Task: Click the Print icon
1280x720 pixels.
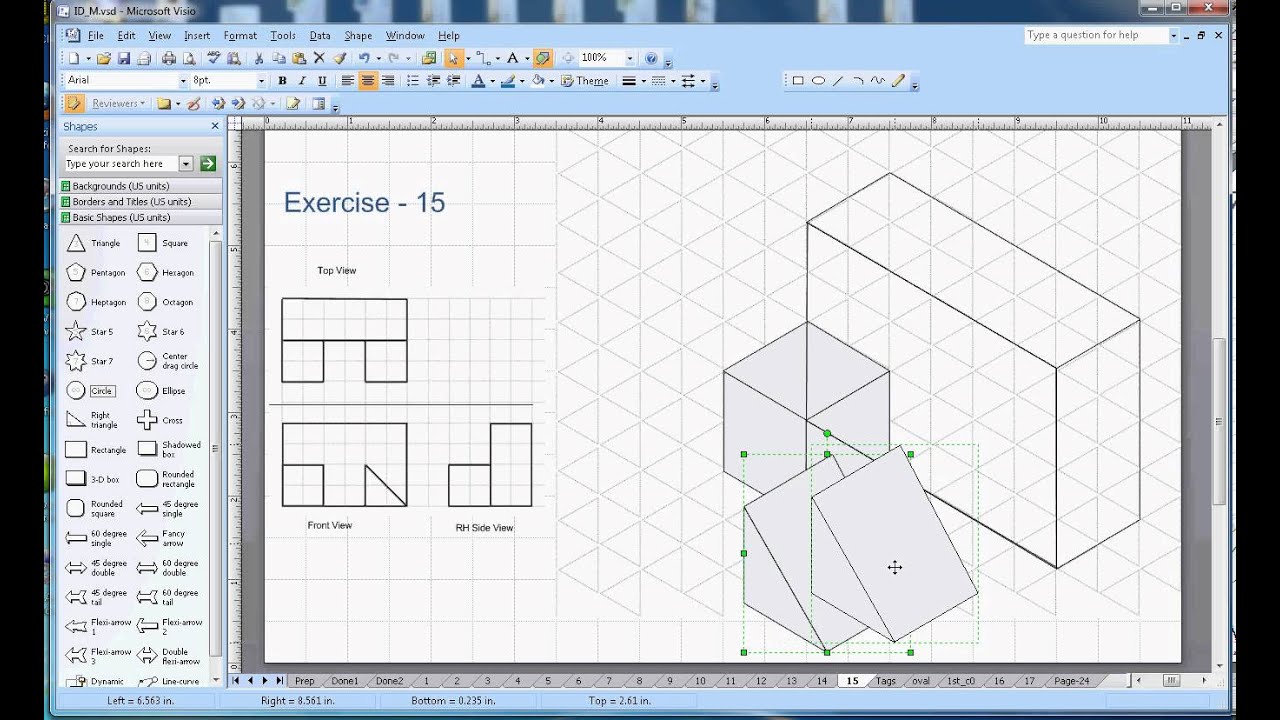Action: 169,58
